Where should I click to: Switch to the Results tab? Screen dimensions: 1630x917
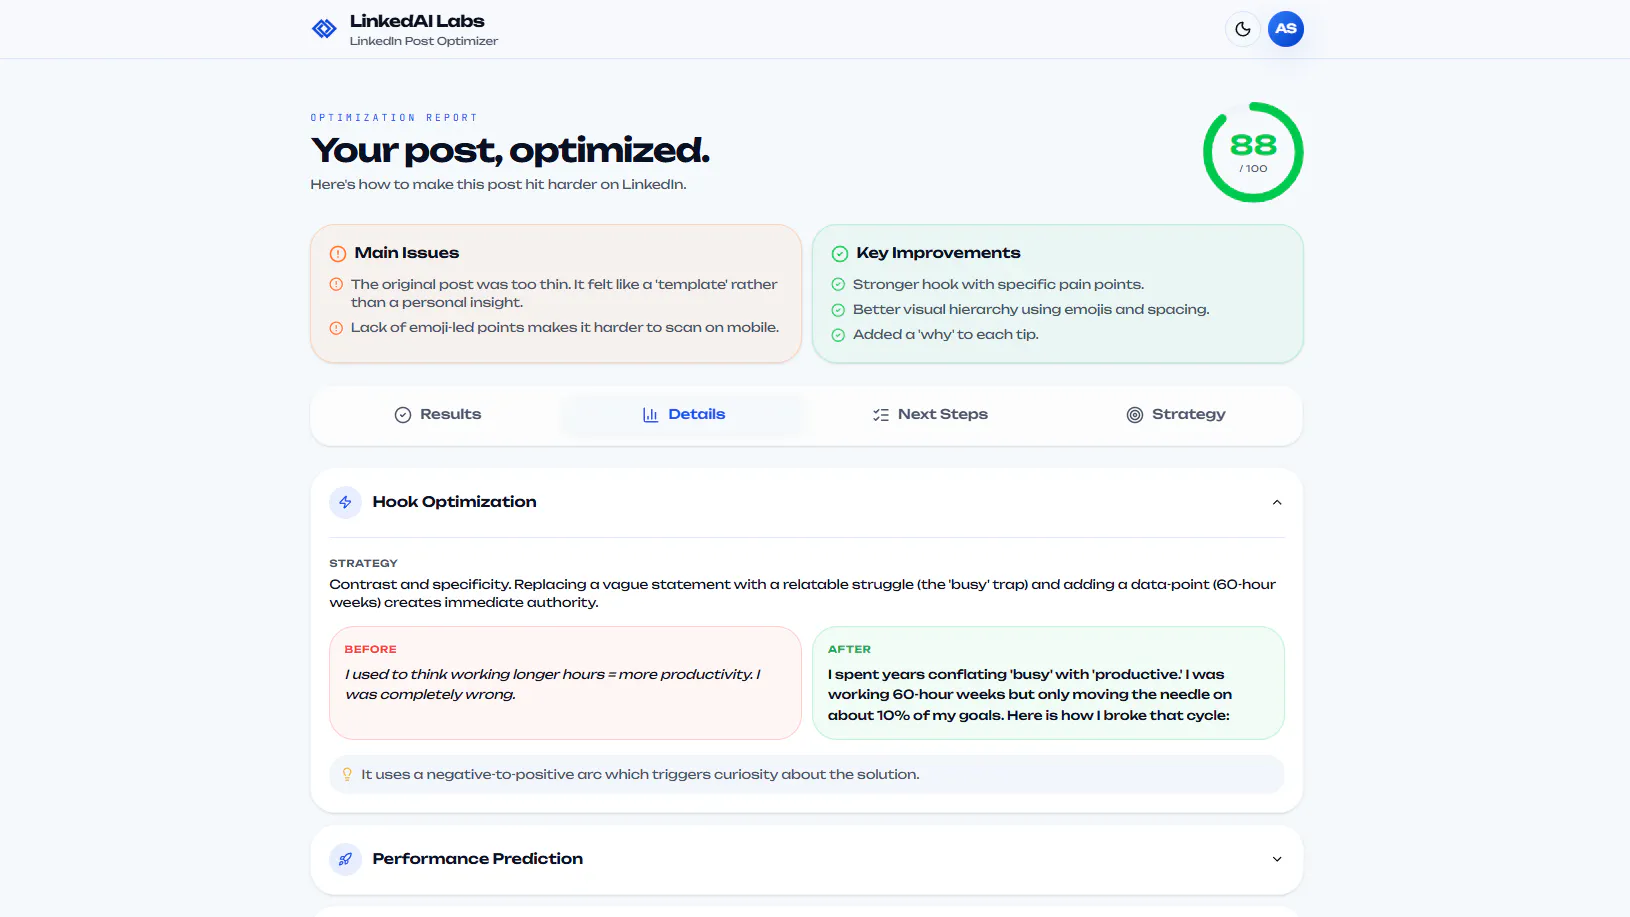(x=437, y=415)
